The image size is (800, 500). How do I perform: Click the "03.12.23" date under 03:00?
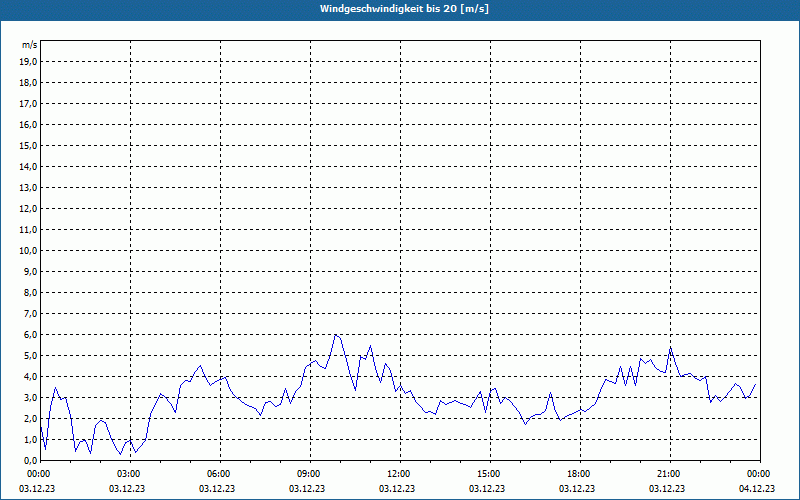(127, 488)
